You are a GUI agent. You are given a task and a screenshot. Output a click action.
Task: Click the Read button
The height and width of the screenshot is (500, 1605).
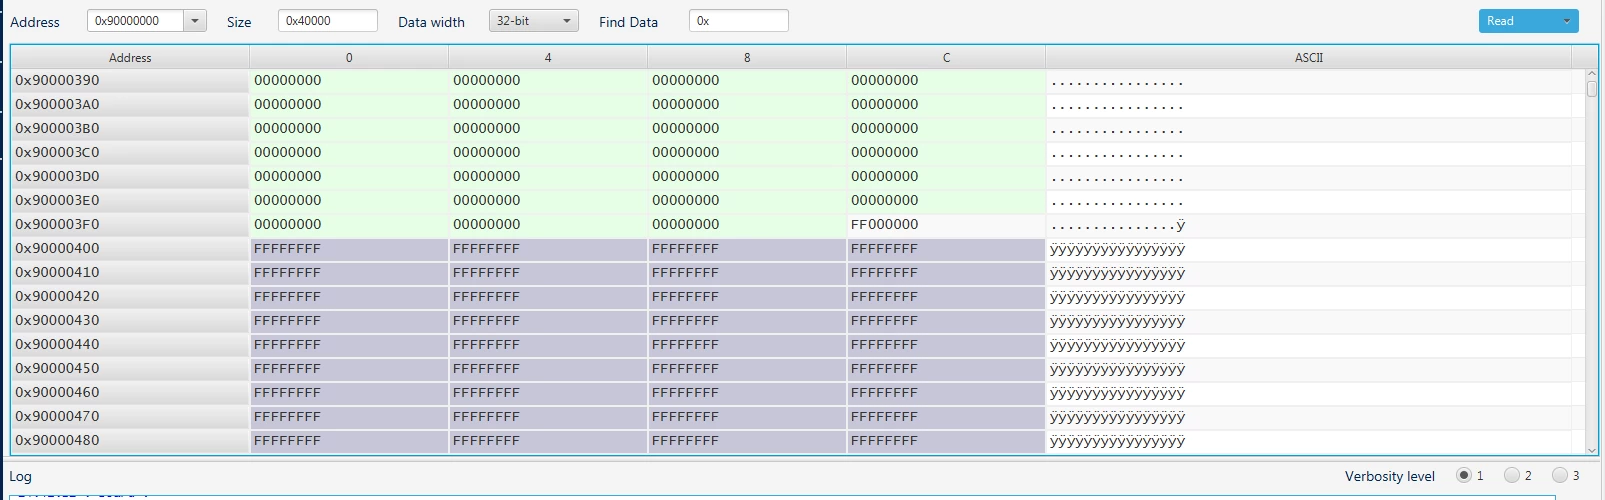point(1517,21)
